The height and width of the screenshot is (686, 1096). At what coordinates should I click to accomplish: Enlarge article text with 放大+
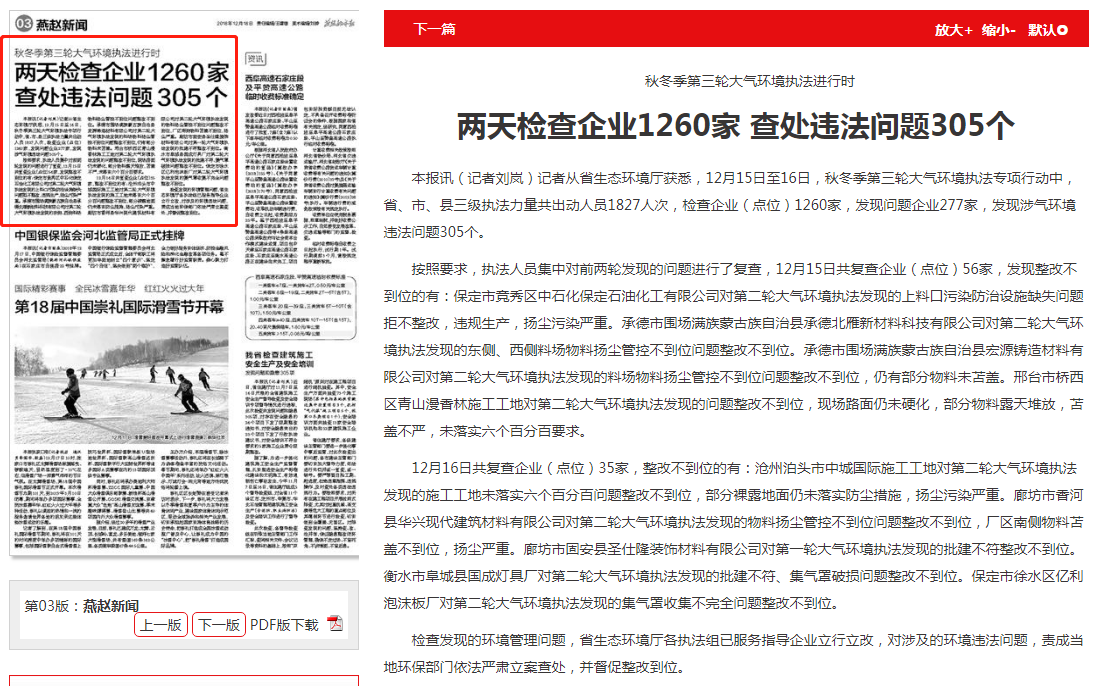(x=953, y=30)
